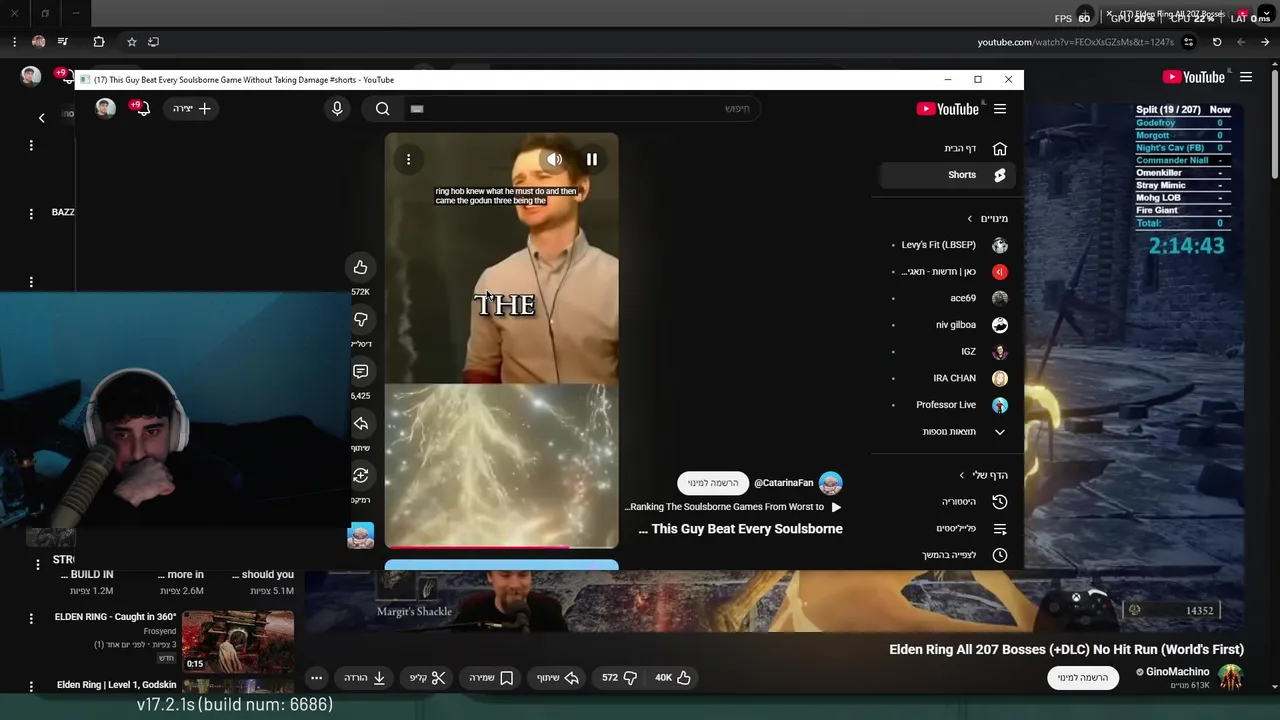The image size is (1280, 720).
Task: Open IRA CHAN channel in subscriptions
Action: [x=947, y=378]
